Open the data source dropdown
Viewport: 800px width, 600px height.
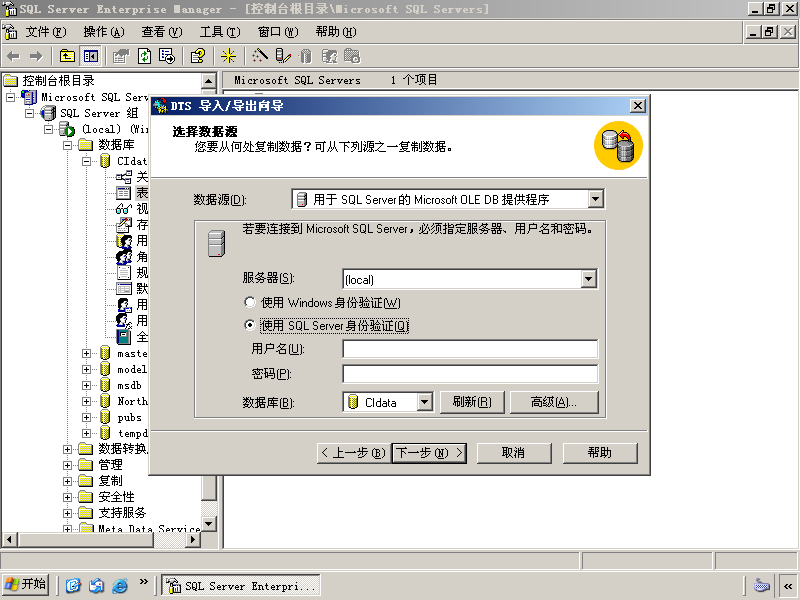coord(595,199)
